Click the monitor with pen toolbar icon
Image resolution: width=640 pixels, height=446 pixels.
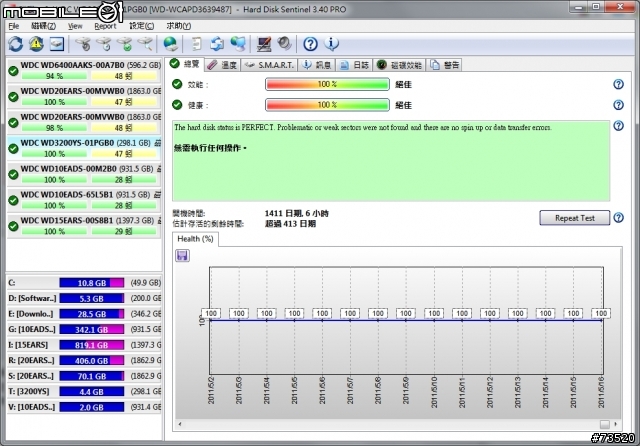264,44
